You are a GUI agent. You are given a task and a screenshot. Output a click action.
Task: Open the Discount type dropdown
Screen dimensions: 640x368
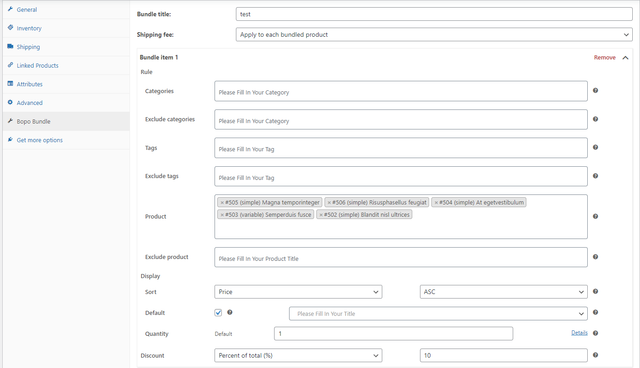(298, 355)
